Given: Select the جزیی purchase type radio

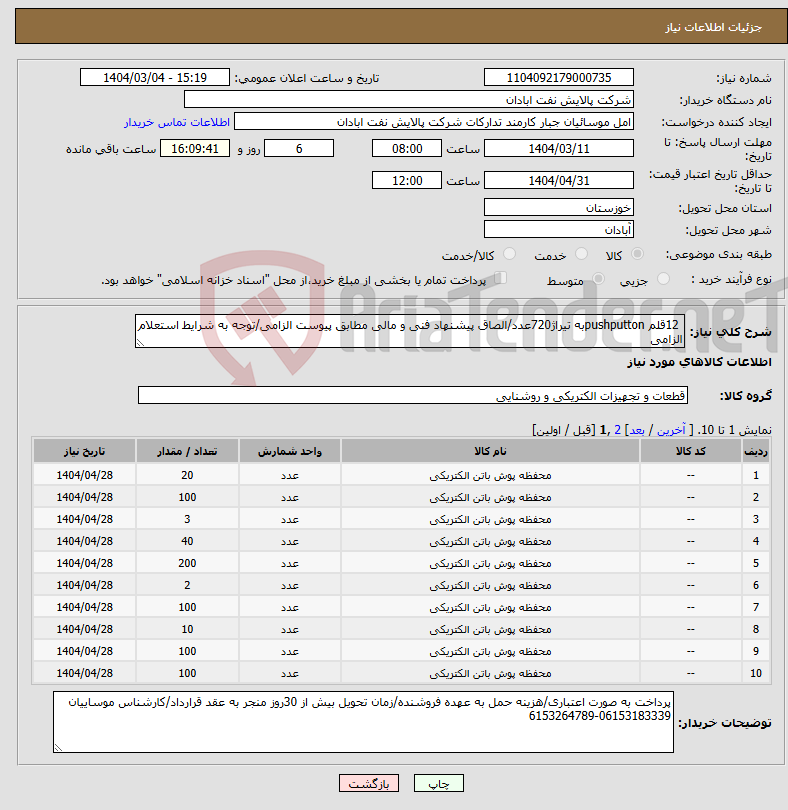Looking at the screenshot, I should click(663, 279).
